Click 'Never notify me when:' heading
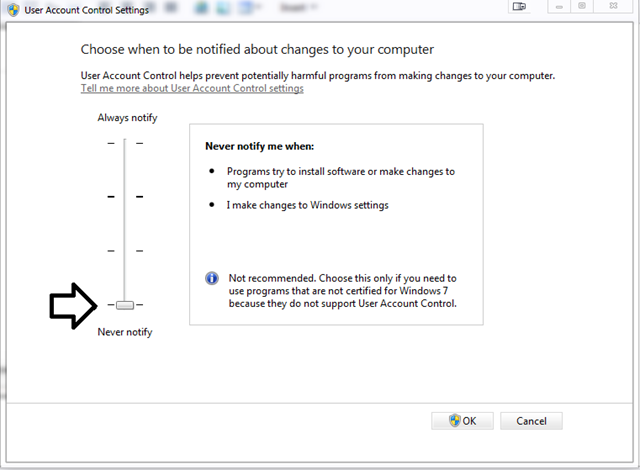 [x=260, y=146]
